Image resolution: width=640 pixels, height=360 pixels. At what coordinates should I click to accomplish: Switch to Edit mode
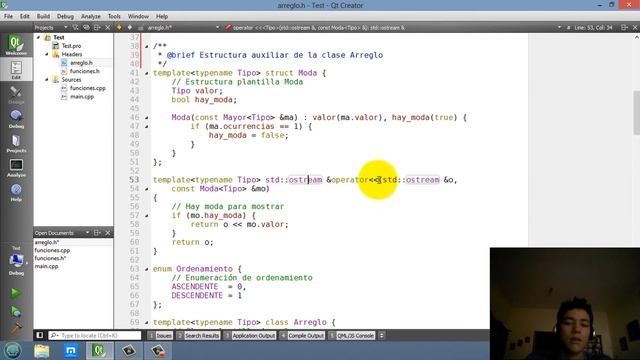click(x=16, y=70)
